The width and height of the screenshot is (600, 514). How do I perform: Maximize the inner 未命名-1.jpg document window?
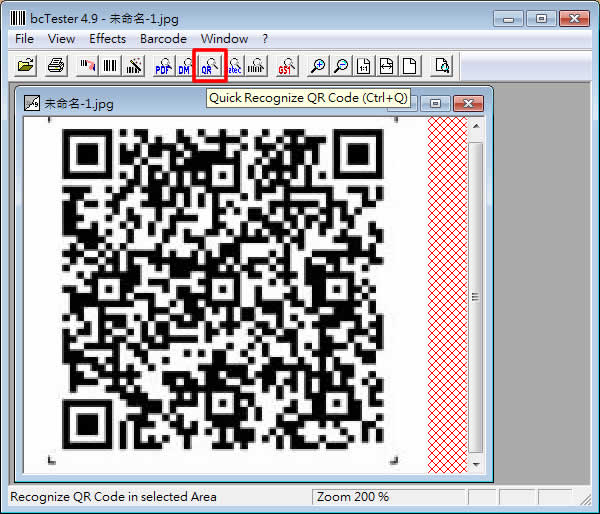click(x=435, y=103)
